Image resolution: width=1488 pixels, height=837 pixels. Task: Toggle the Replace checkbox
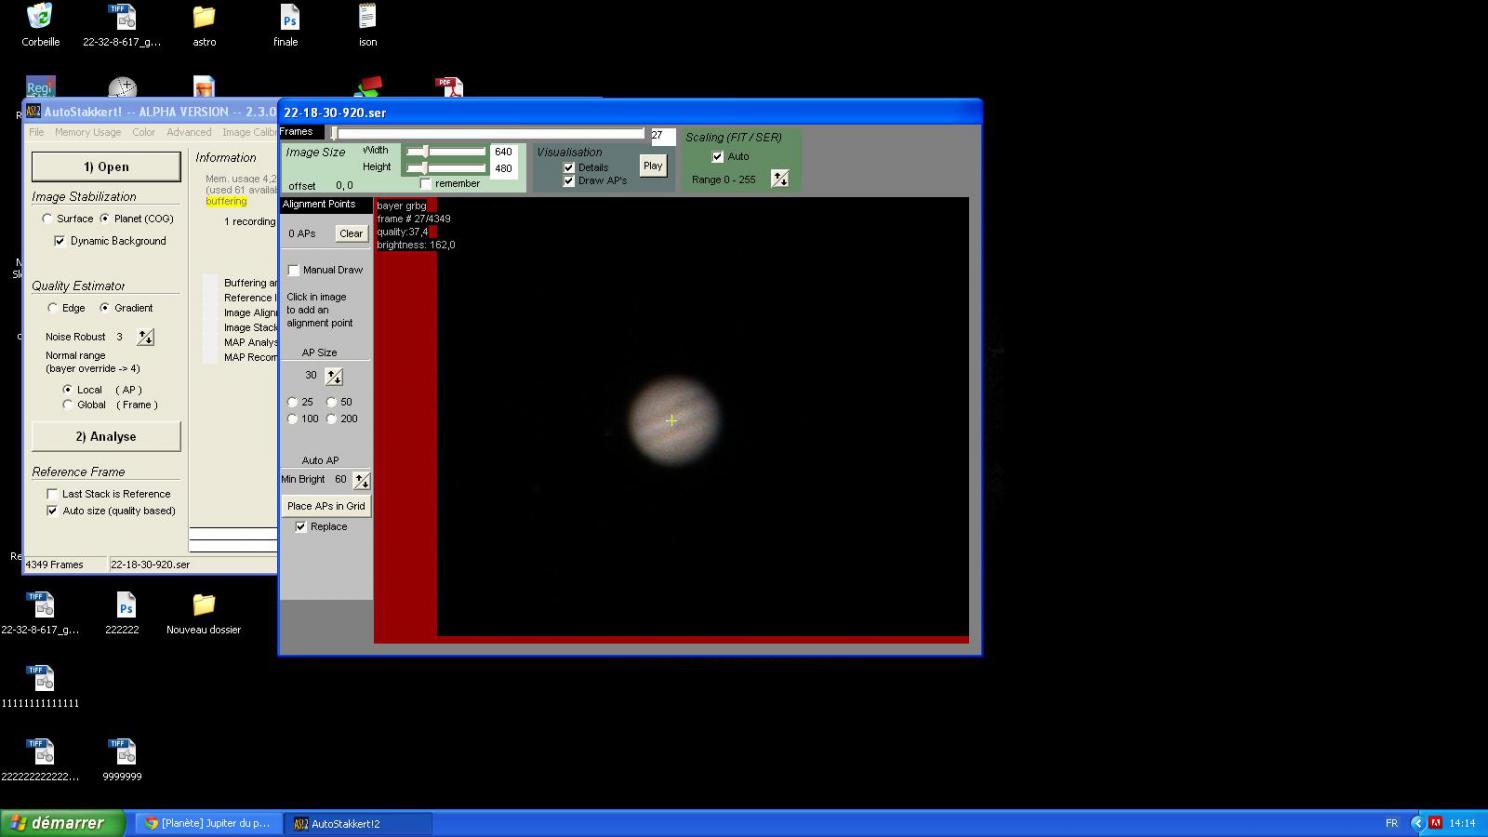click(x=301, y=527)
